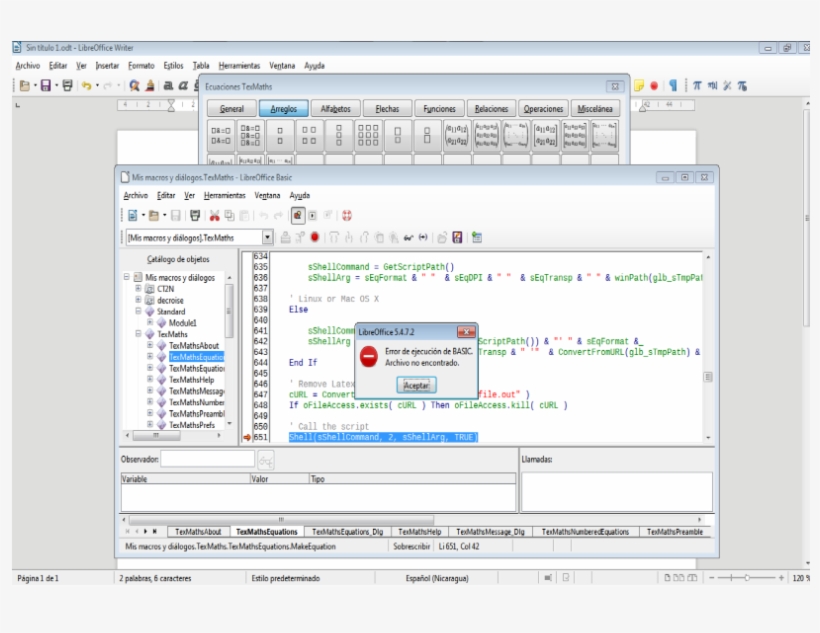Switch to the TexMathsHelp module tab
Image resolution: width=820 pixels, height=633 pixels.
[418, 532]
